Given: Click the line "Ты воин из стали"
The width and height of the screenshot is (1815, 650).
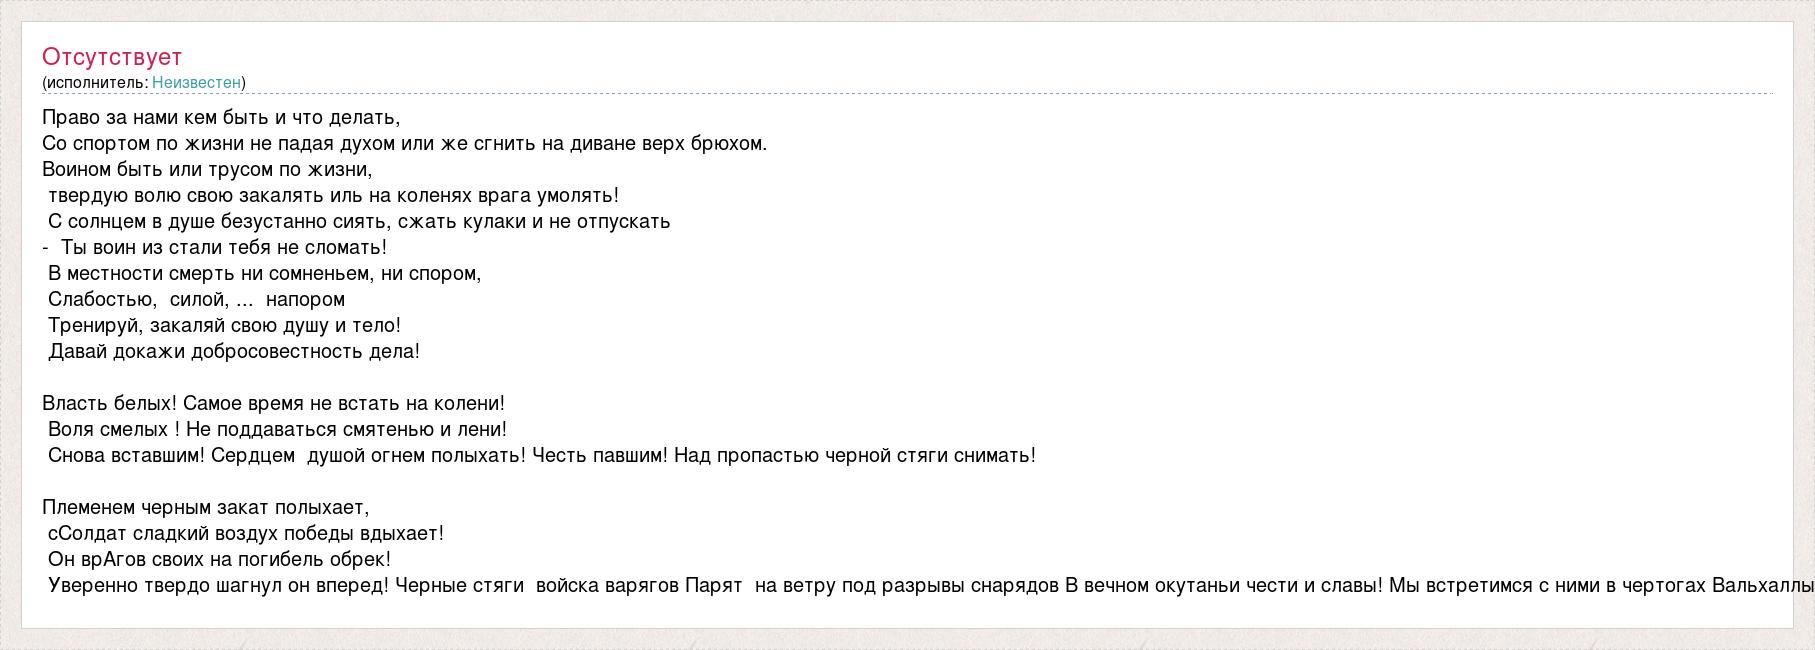Looking at the screenshot, I should 223,248.
